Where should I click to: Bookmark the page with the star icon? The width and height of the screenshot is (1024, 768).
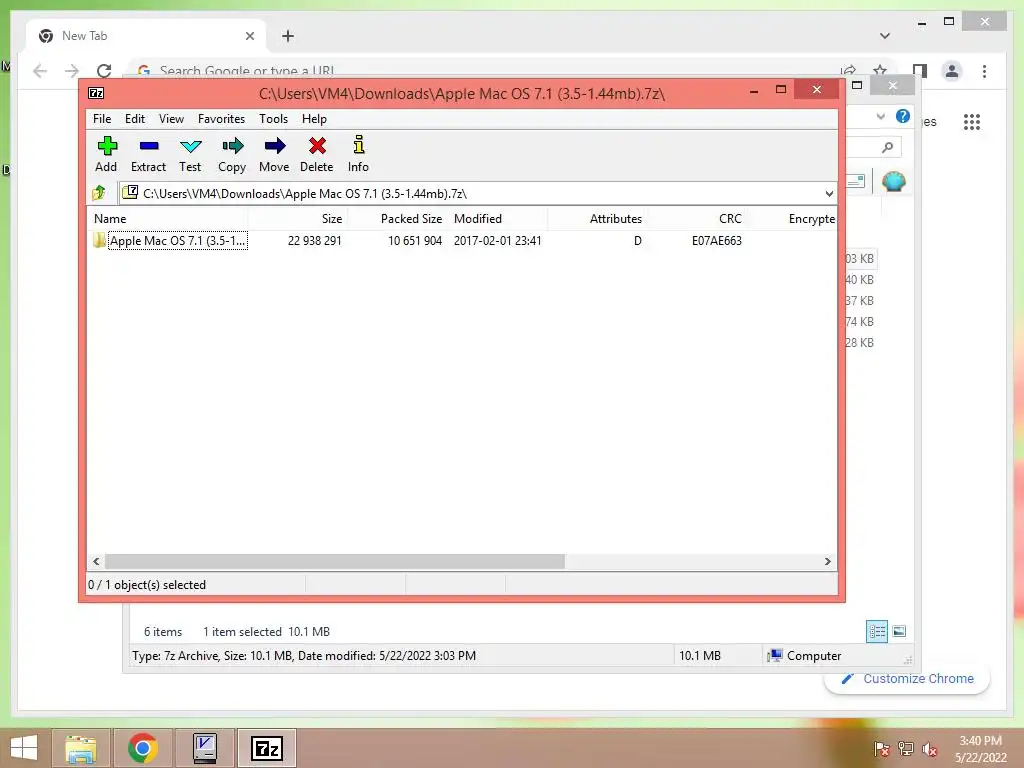click(x=880, y=70)
